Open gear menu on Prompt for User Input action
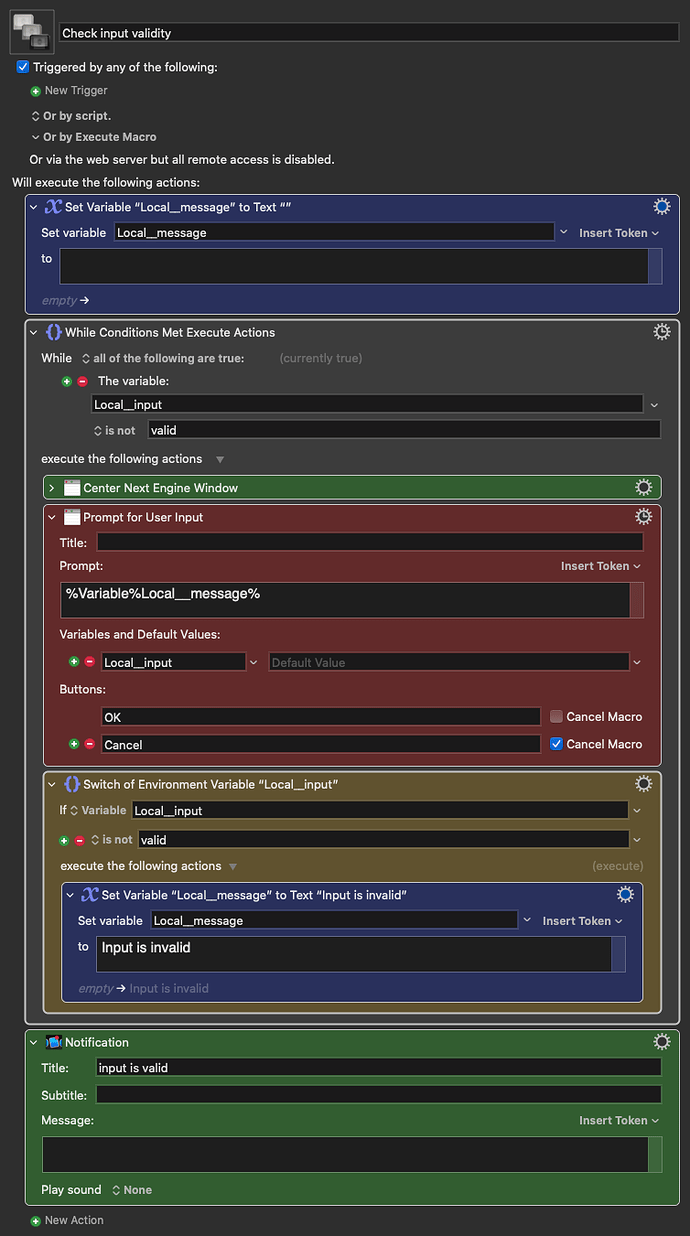This screenshot has width=690, height=1236. pyautogui.click(x=643, y=516)
